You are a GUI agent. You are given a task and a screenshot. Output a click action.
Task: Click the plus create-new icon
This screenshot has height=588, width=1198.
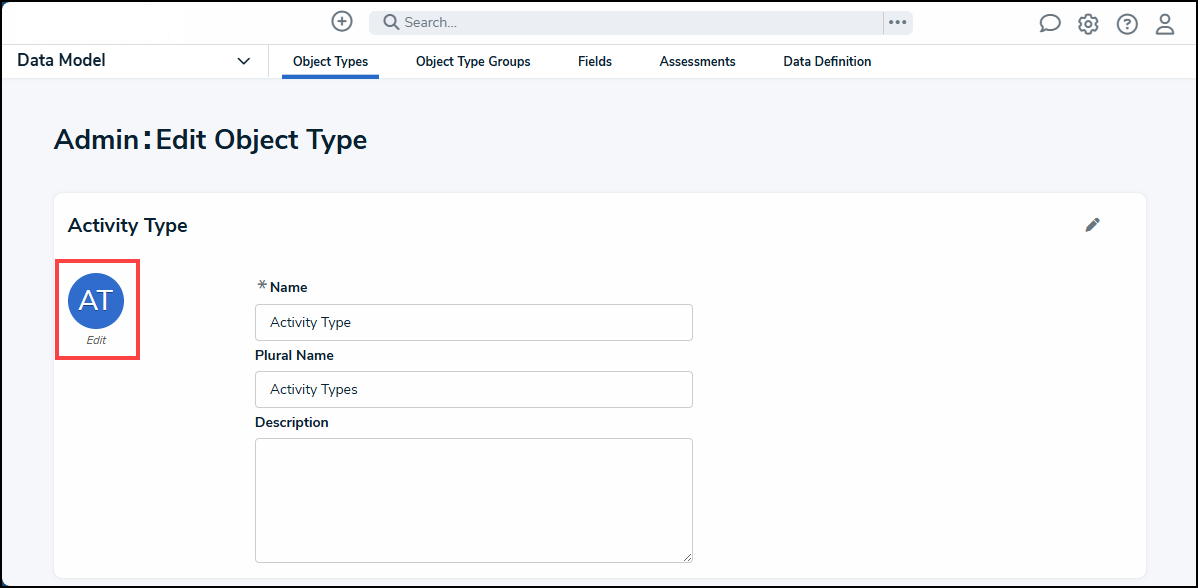coord(342,22)
